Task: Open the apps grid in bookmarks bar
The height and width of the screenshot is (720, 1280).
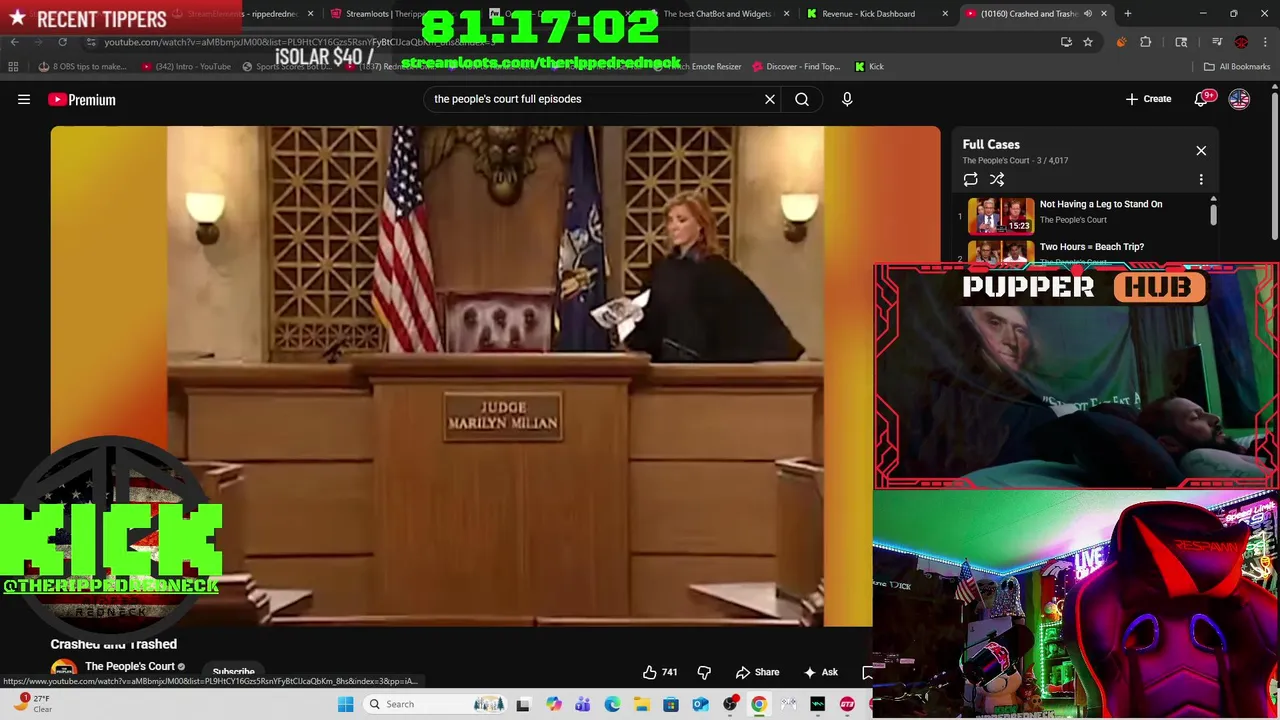Action: click(x=13, y=66)
